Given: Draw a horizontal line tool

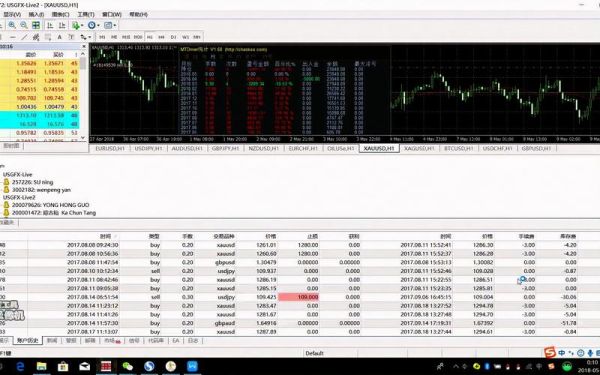Looking at the screenshot, I should coord(13,37).
